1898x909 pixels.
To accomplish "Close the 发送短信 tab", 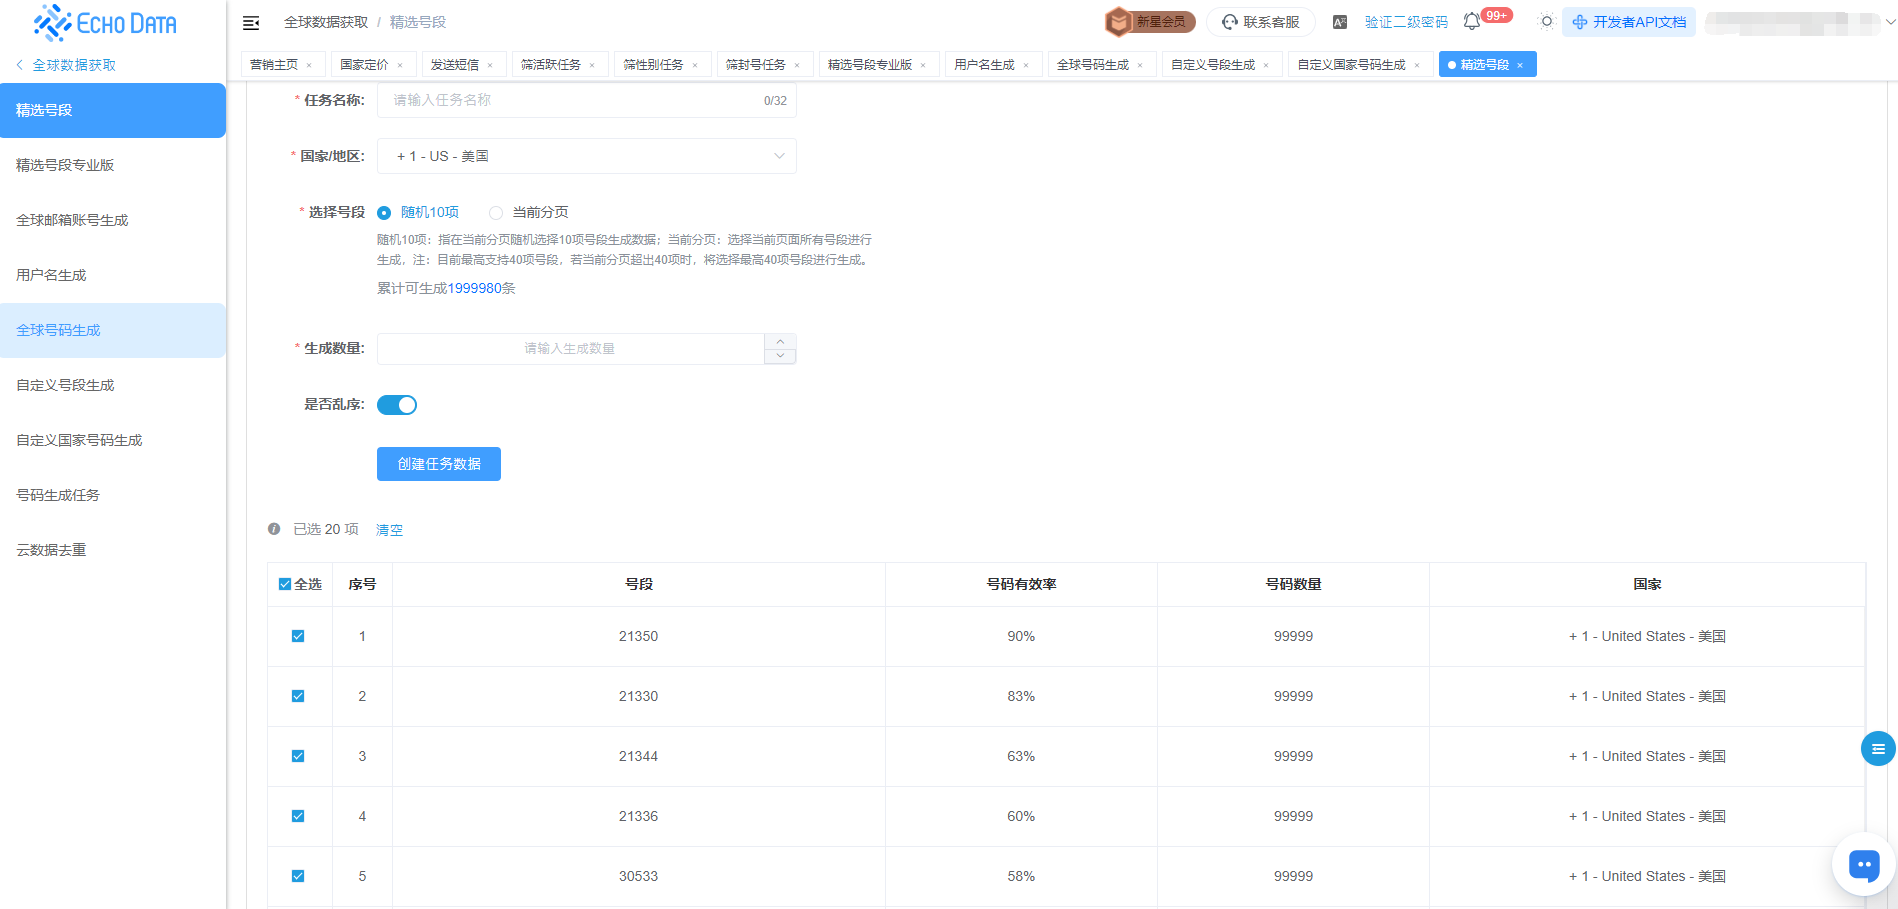I will point(490,65).
